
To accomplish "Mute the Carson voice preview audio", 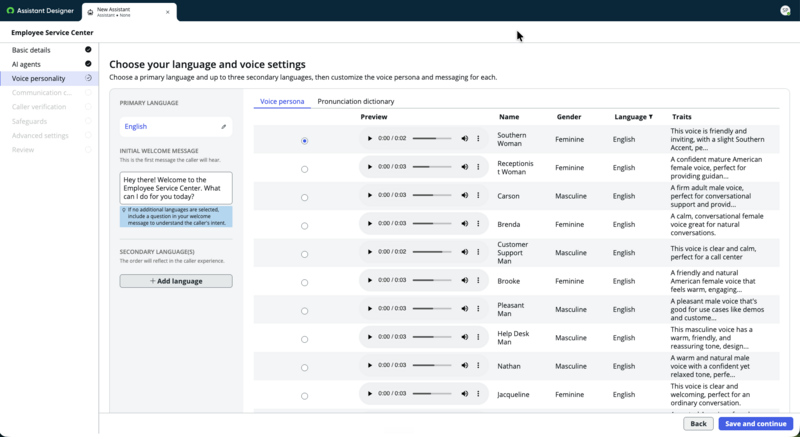I will tap(464, 195).
